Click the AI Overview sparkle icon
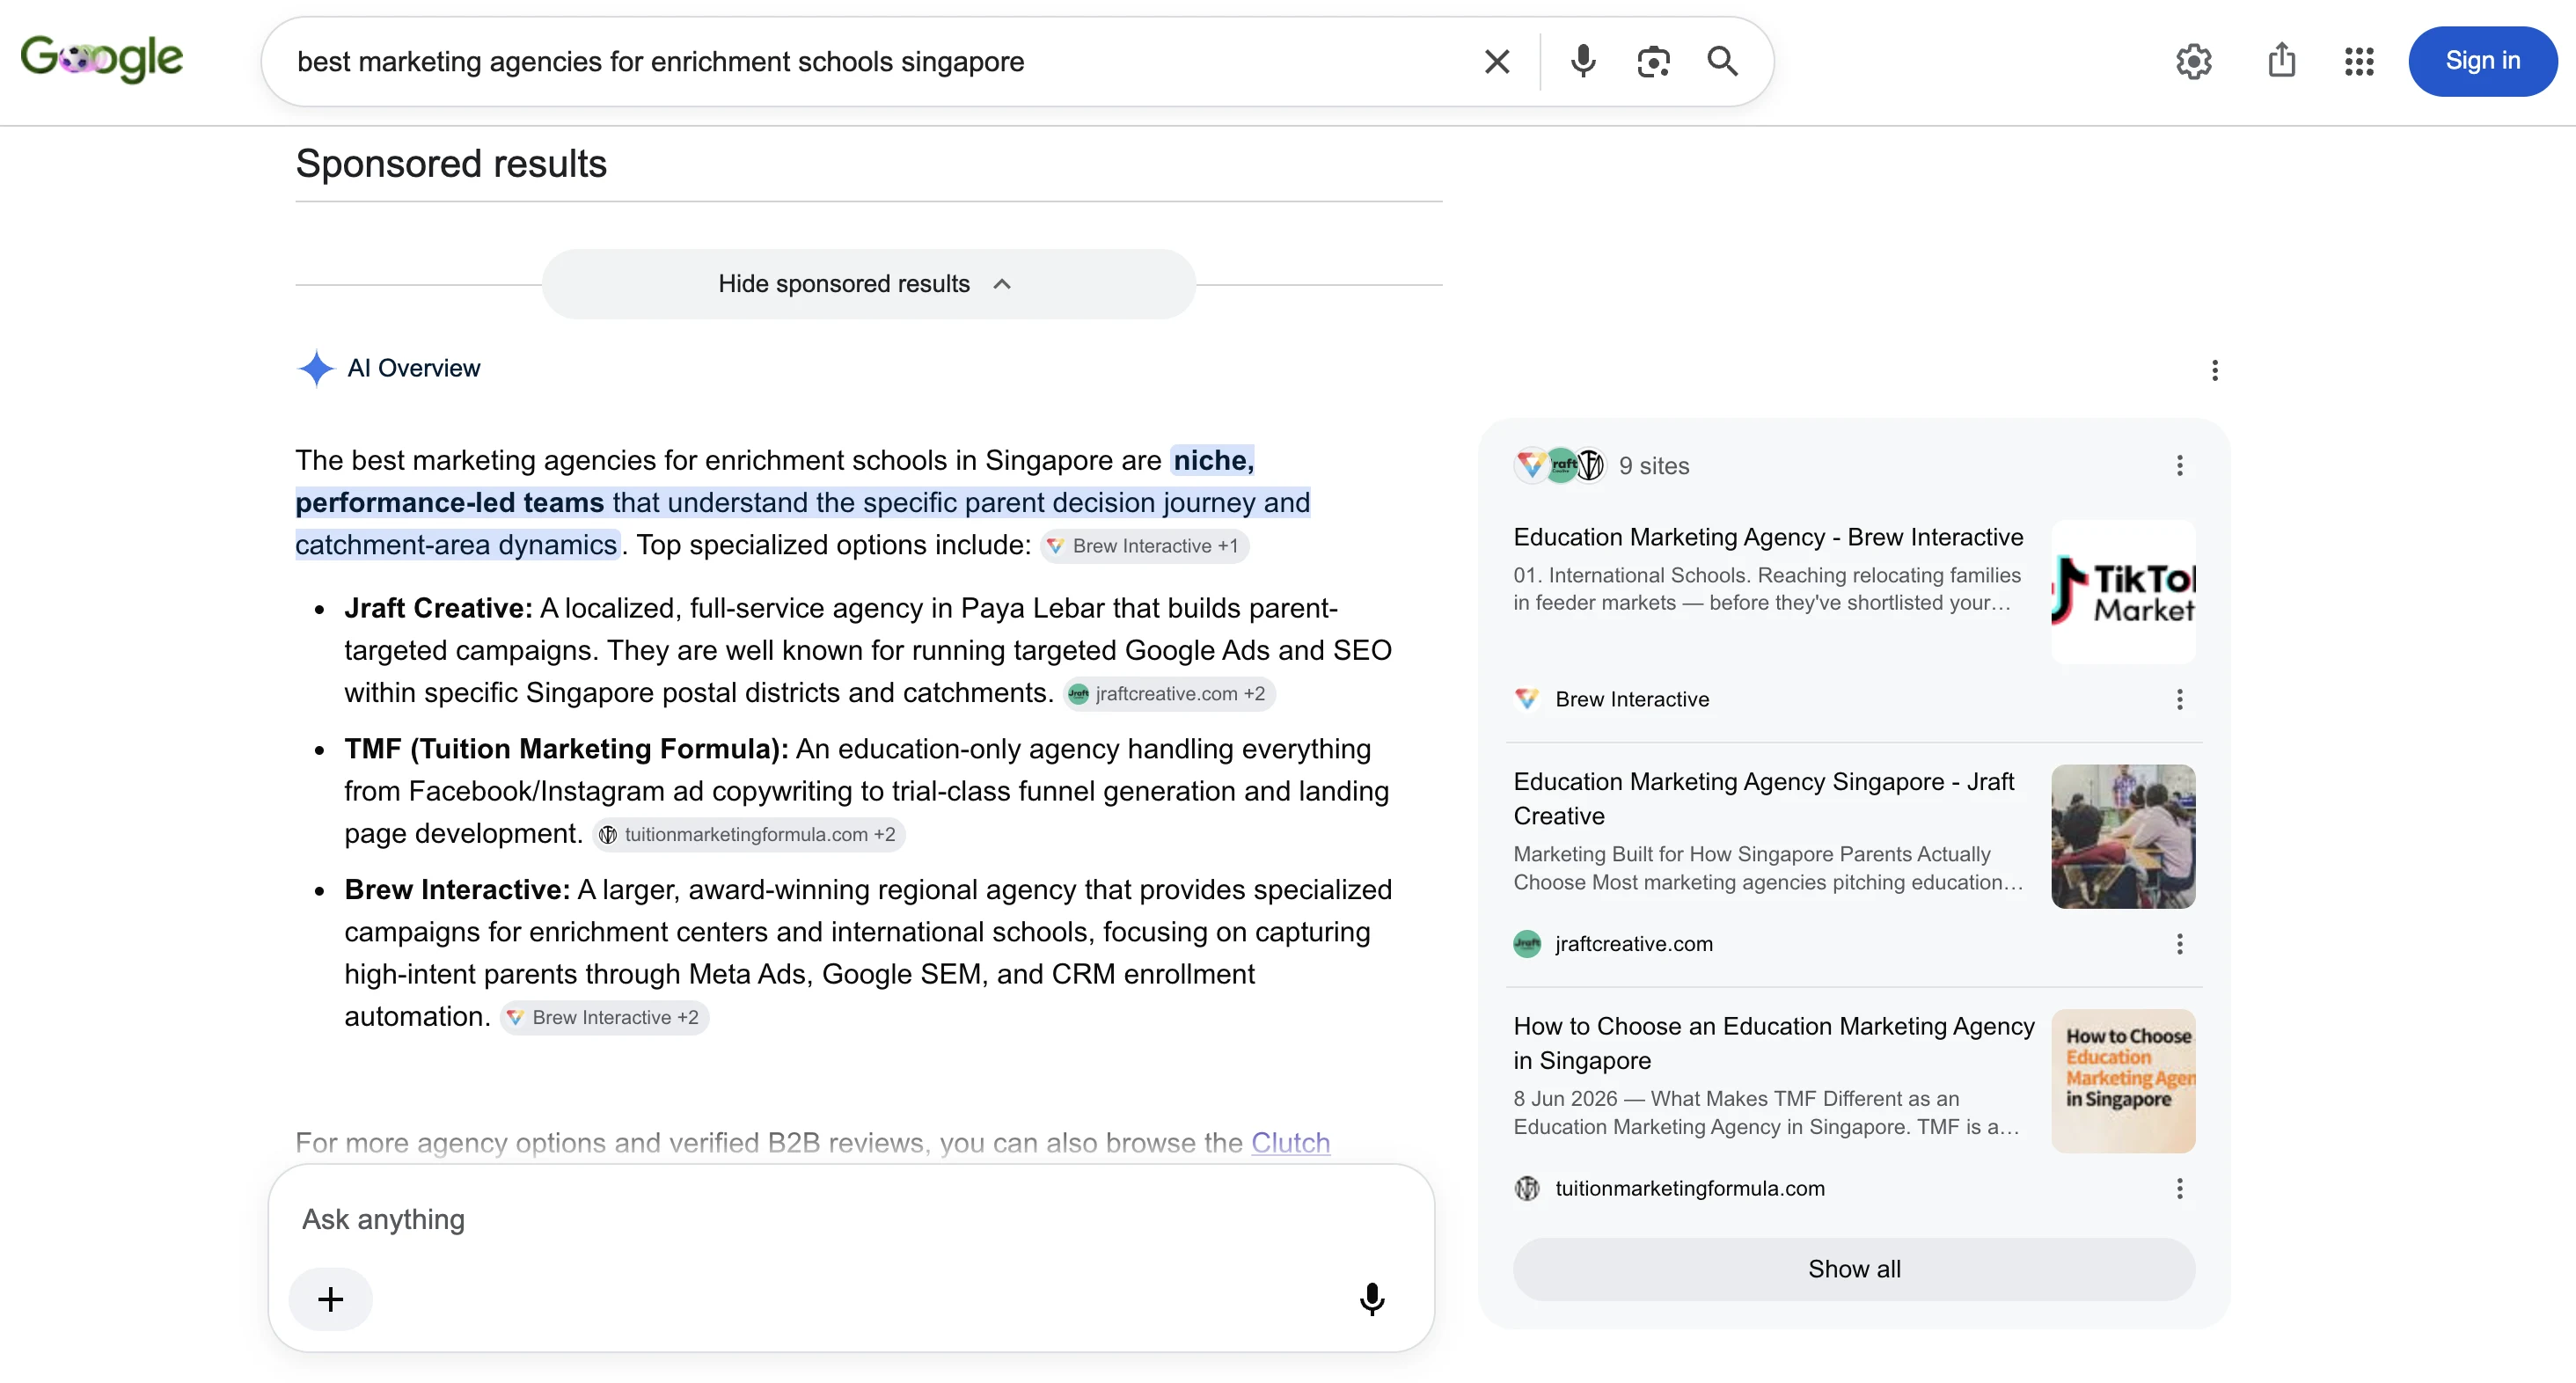 point(316,368)
